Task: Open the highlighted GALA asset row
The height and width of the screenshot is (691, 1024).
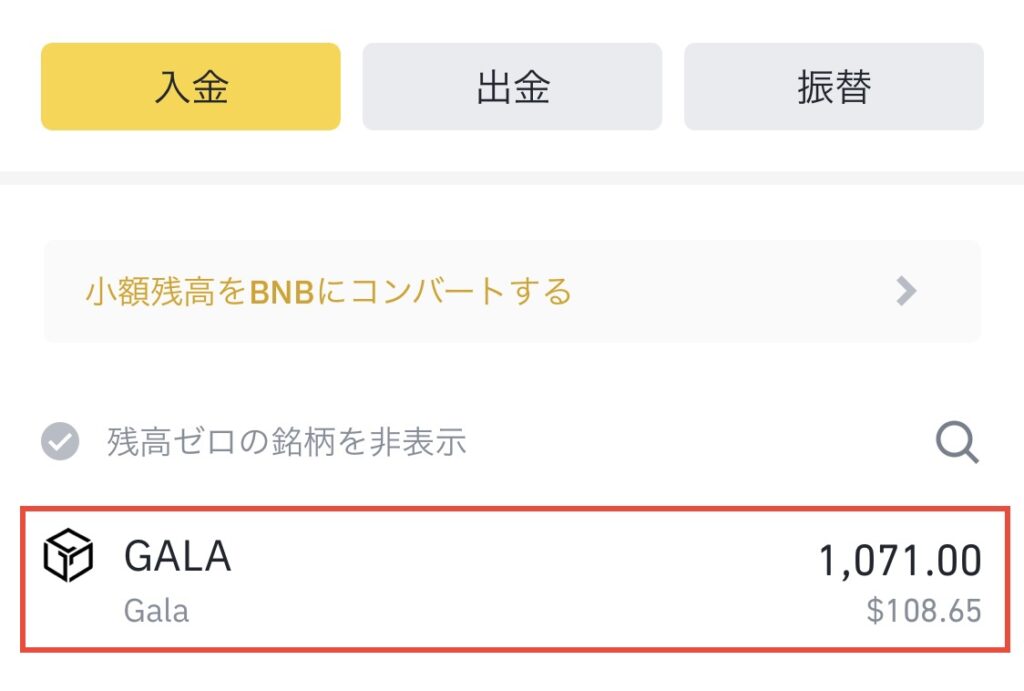Action: (x=515, y=579)
